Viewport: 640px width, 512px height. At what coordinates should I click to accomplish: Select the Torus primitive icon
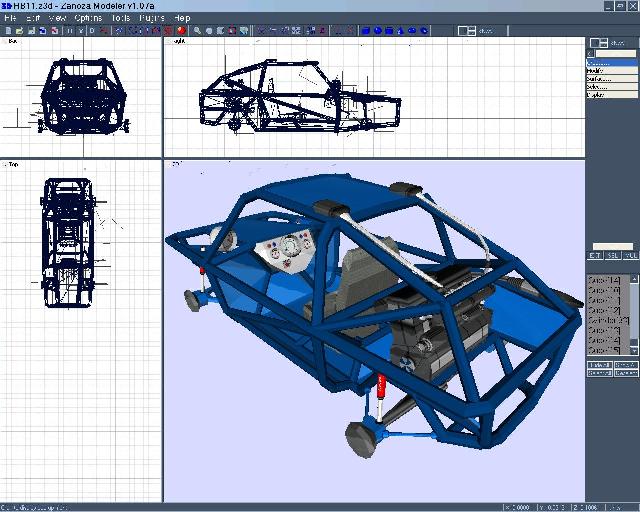[x=413, y=30]
